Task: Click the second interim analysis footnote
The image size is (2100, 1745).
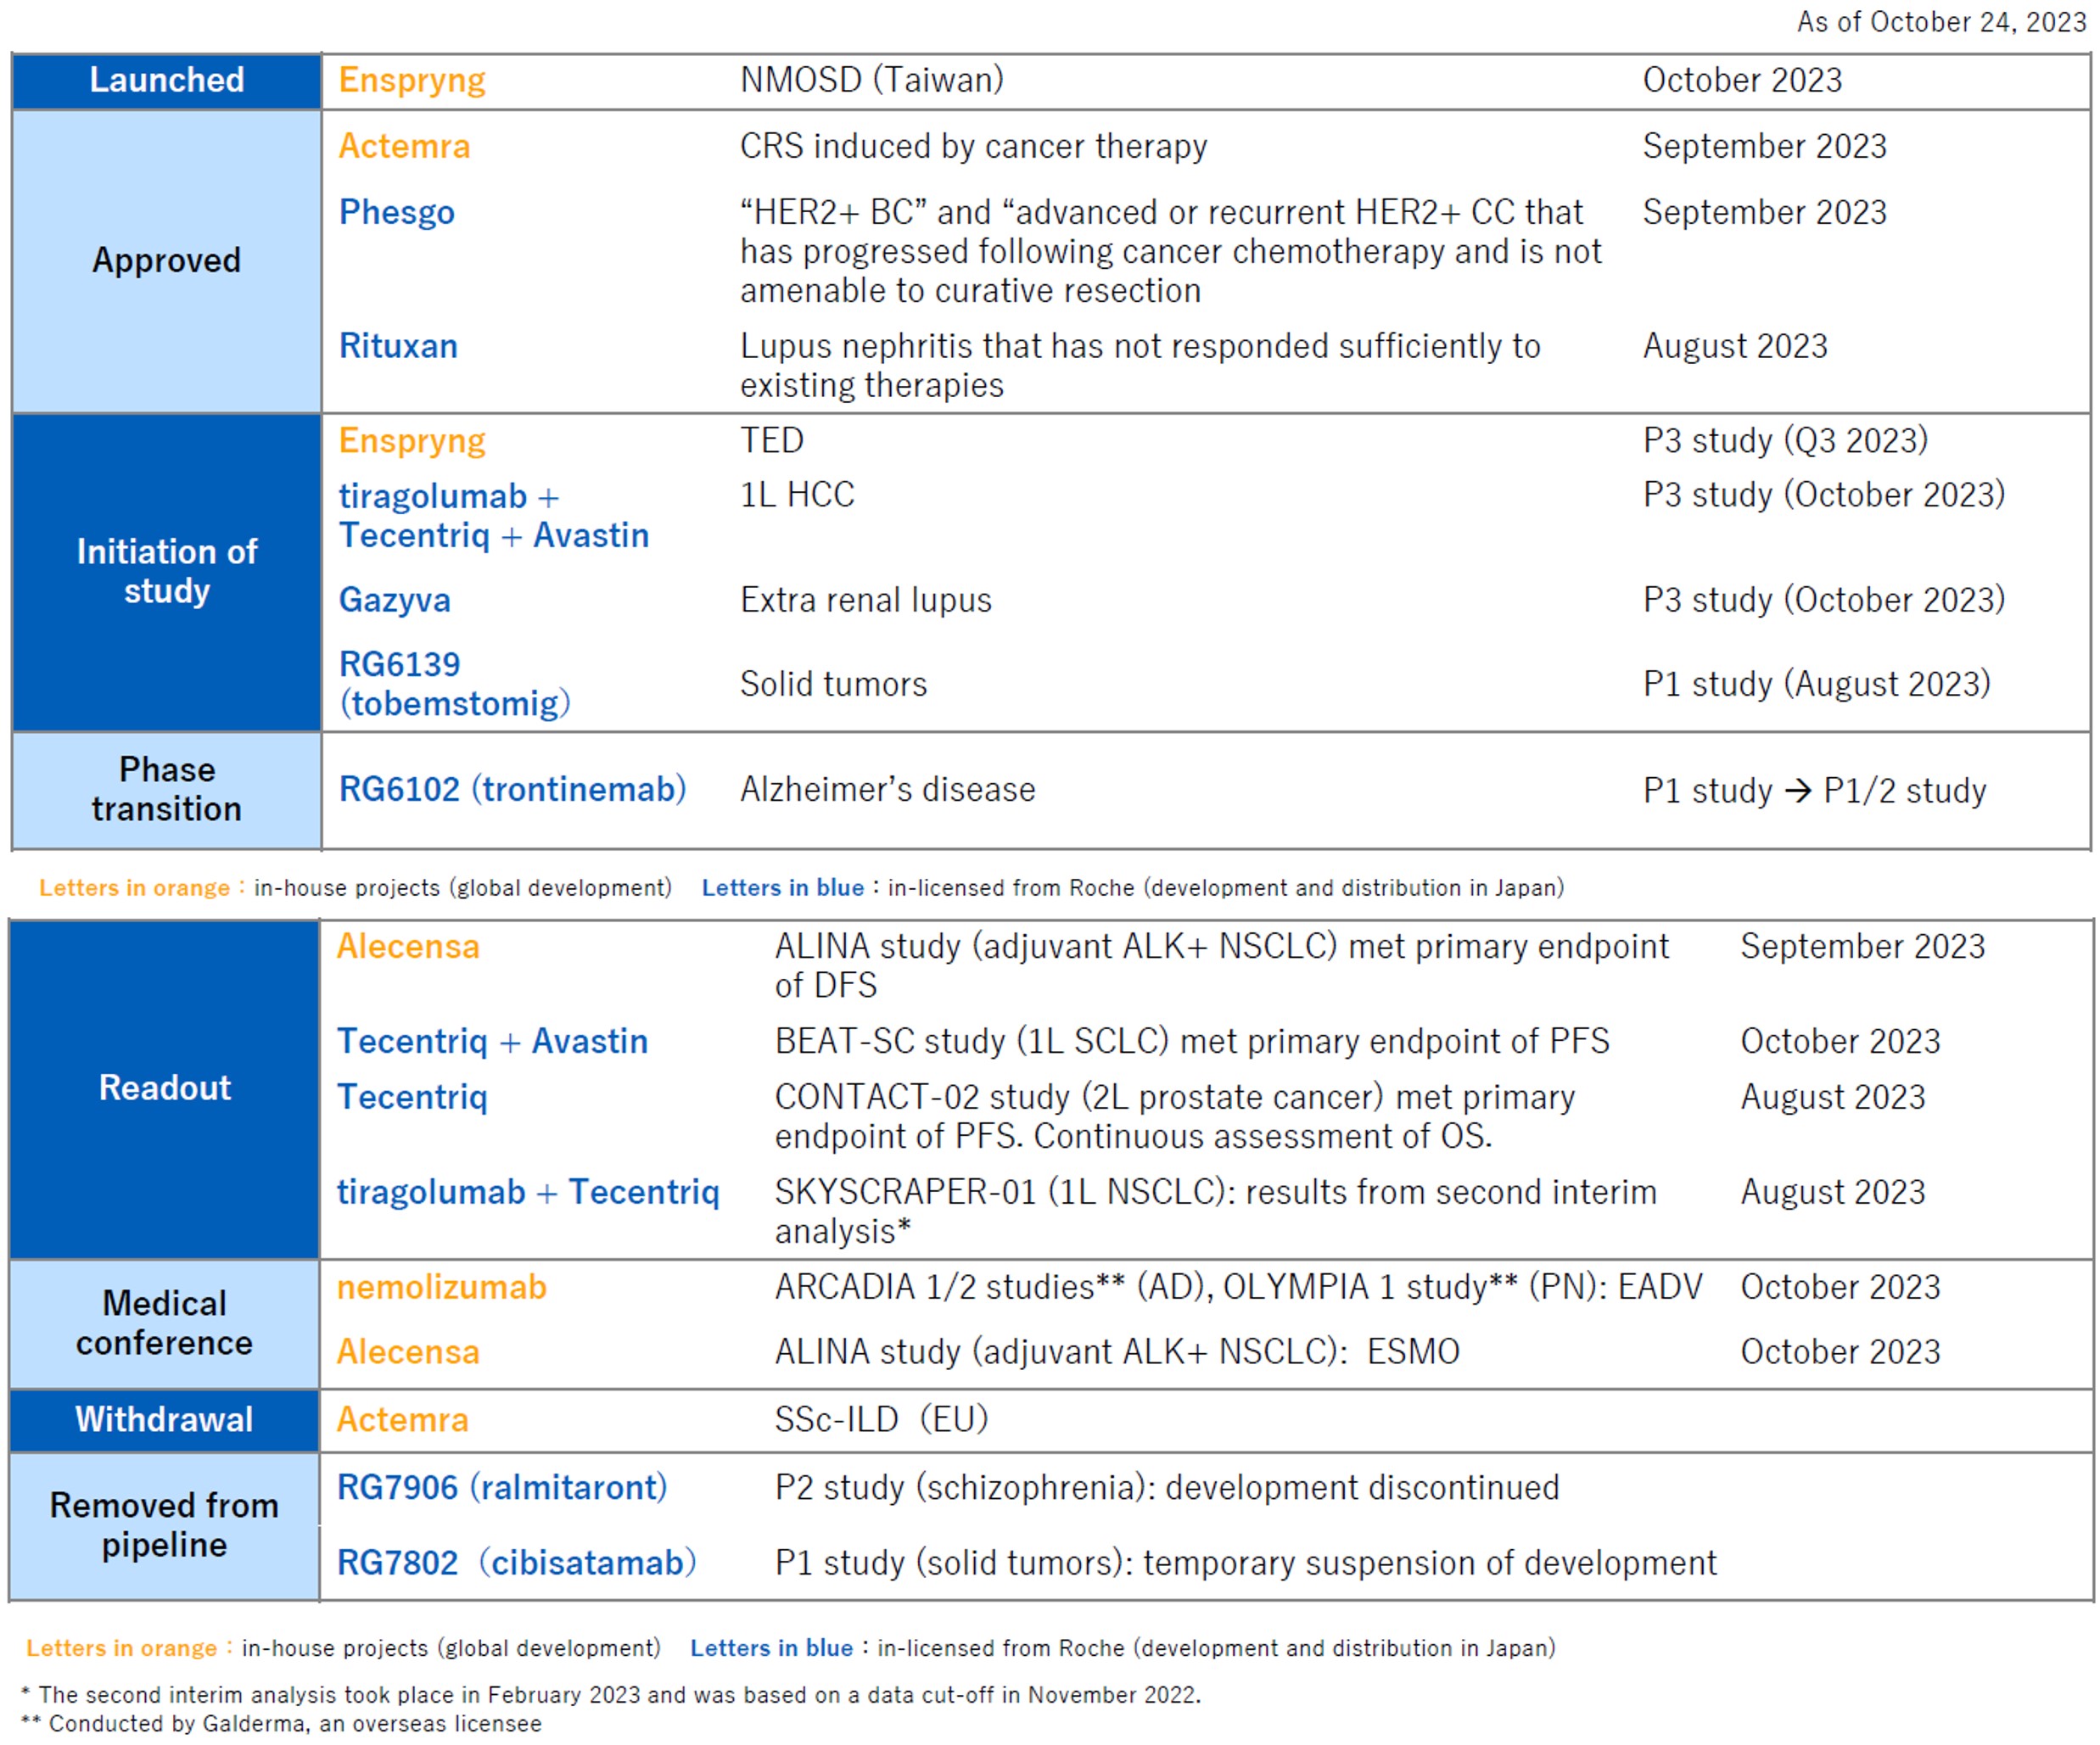Action: tap(610, 1695)
